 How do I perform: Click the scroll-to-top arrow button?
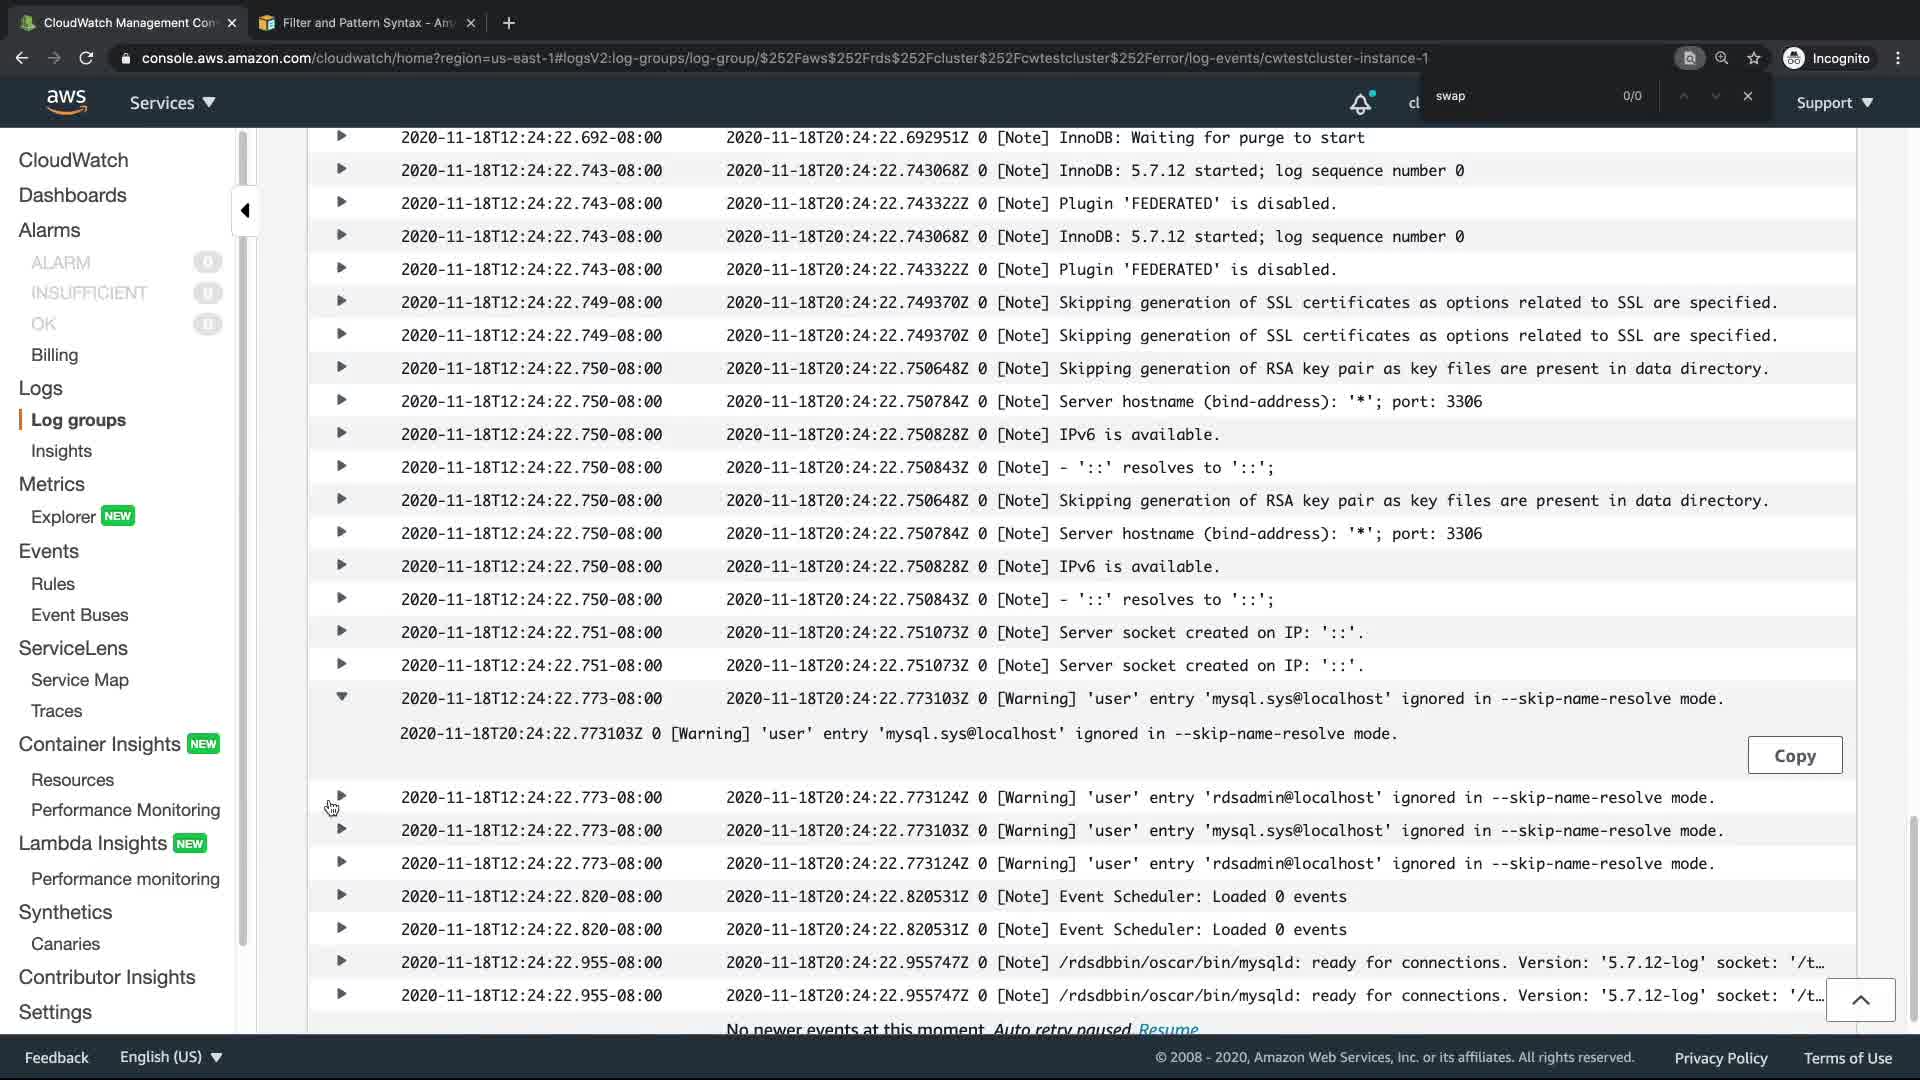coord(1860,999)
